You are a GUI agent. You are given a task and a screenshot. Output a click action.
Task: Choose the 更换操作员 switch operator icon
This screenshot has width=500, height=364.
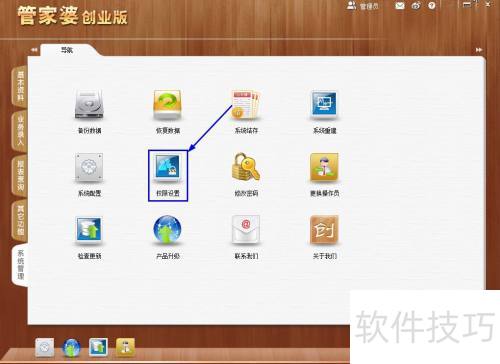[x=324, y=167]
